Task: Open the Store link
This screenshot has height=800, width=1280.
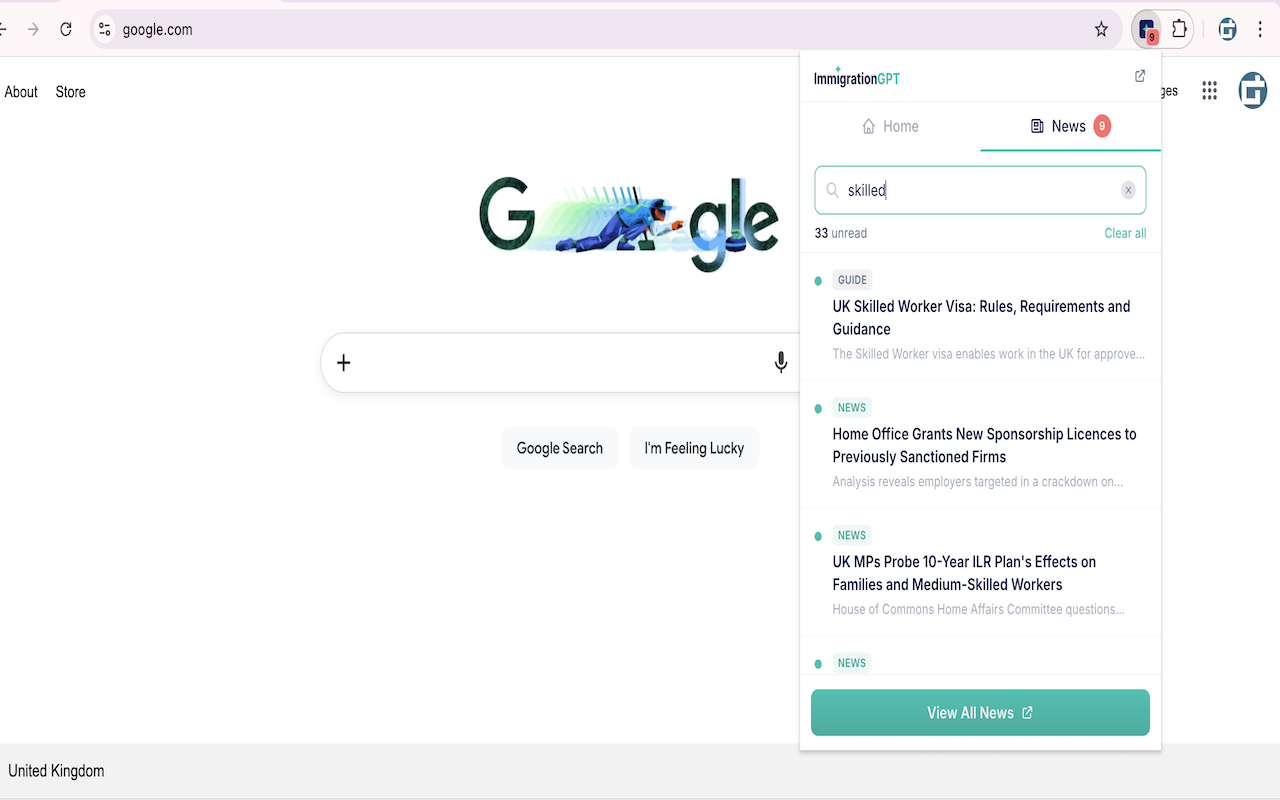Action: tap(71, 92)
